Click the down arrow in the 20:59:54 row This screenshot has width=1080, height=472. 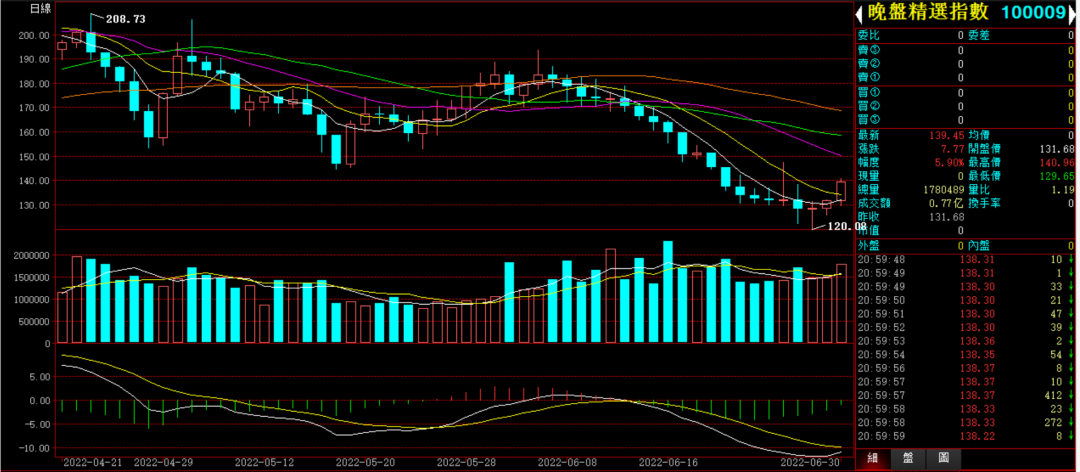[1071, 355]
